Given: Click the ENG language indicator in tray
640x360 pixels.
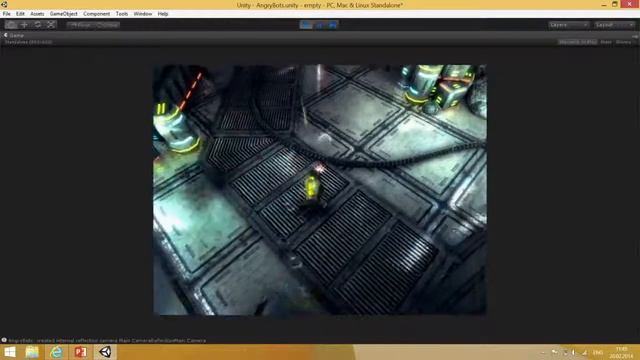Looking at the screenshot, I should 598,352.
